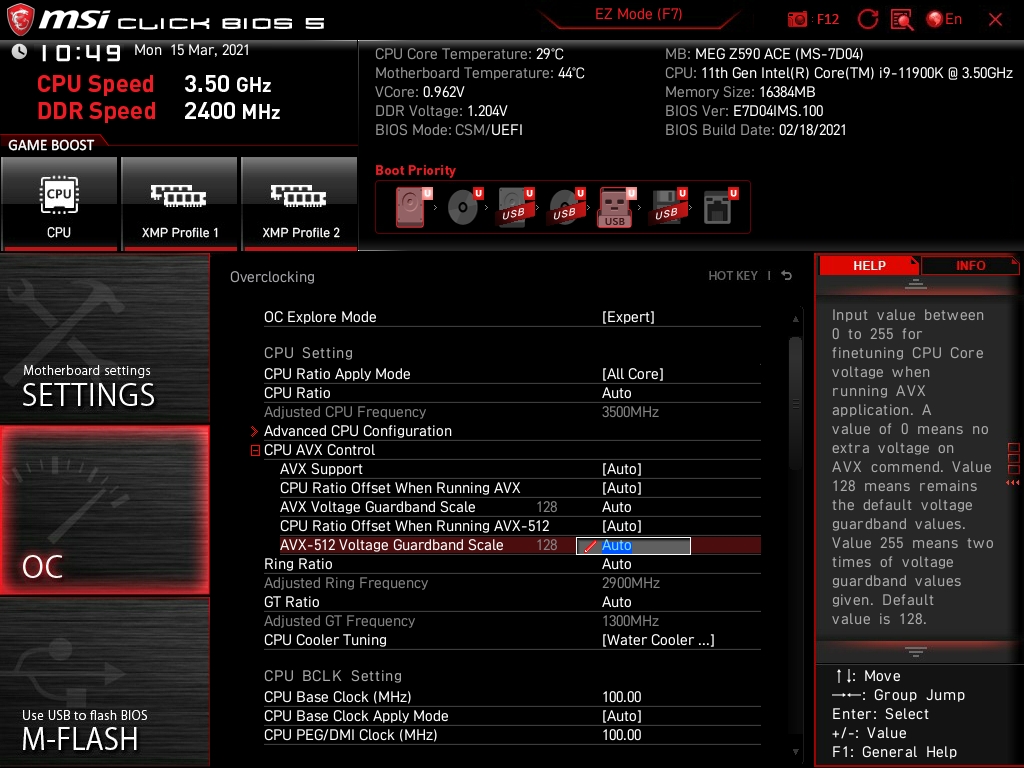Click the help panel bottom handle
Screen dimensions: 1024x768
tap(916, 652)
